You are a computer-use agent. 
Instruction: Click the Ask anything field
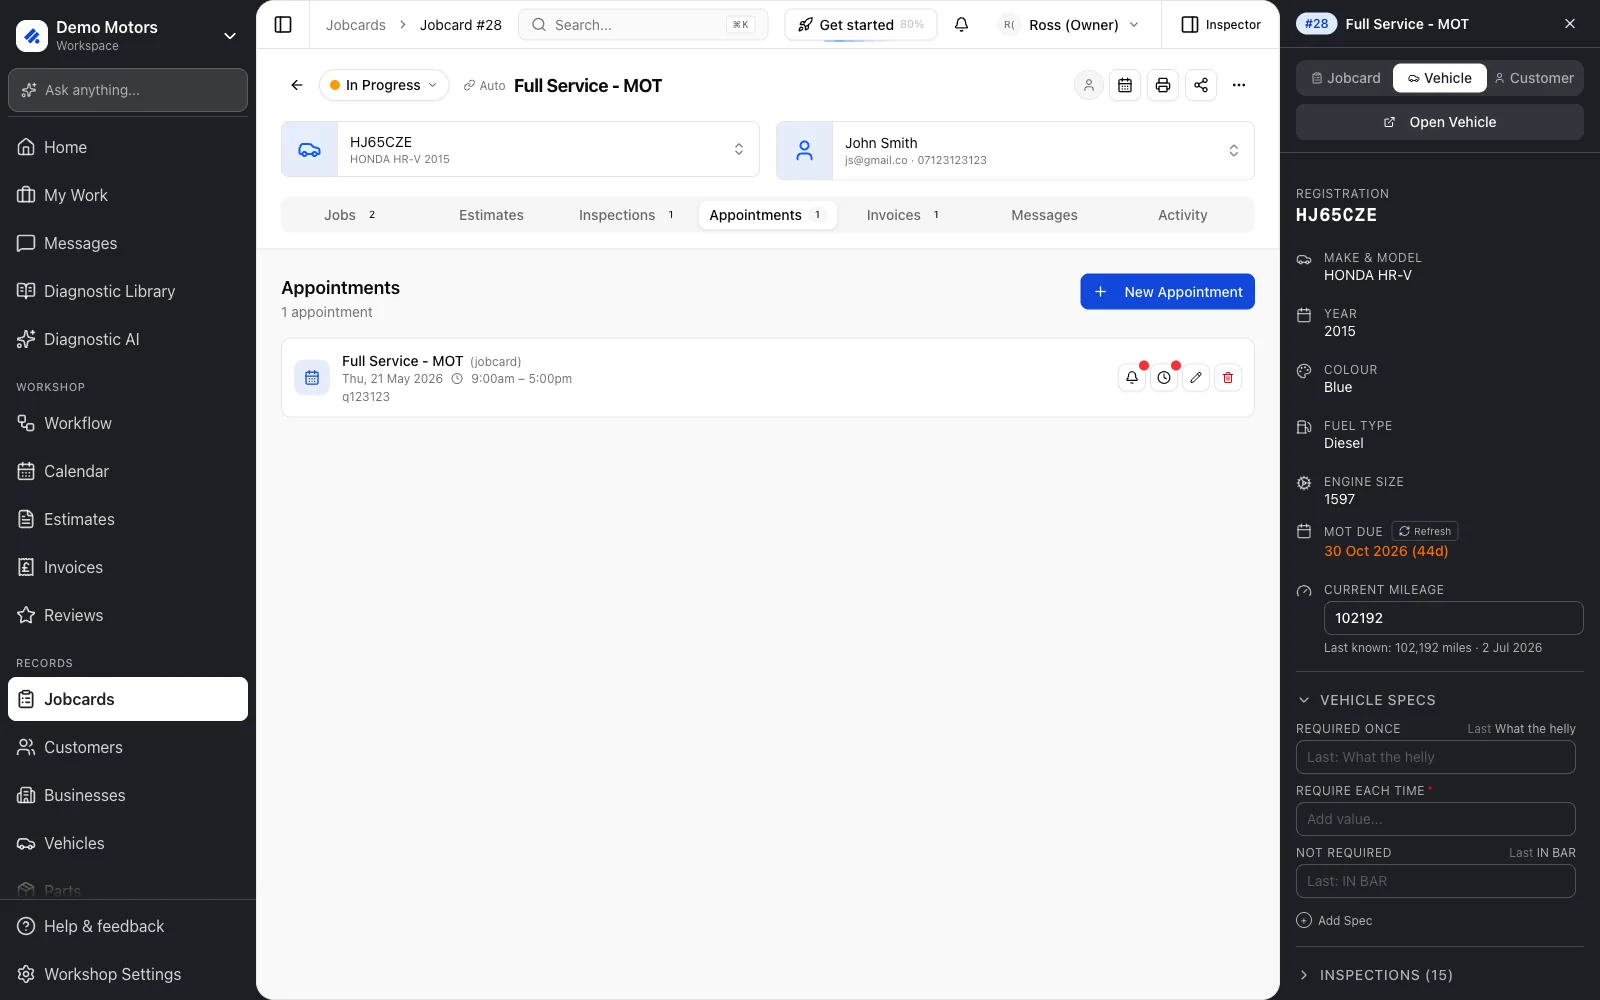tap(128, 90)
